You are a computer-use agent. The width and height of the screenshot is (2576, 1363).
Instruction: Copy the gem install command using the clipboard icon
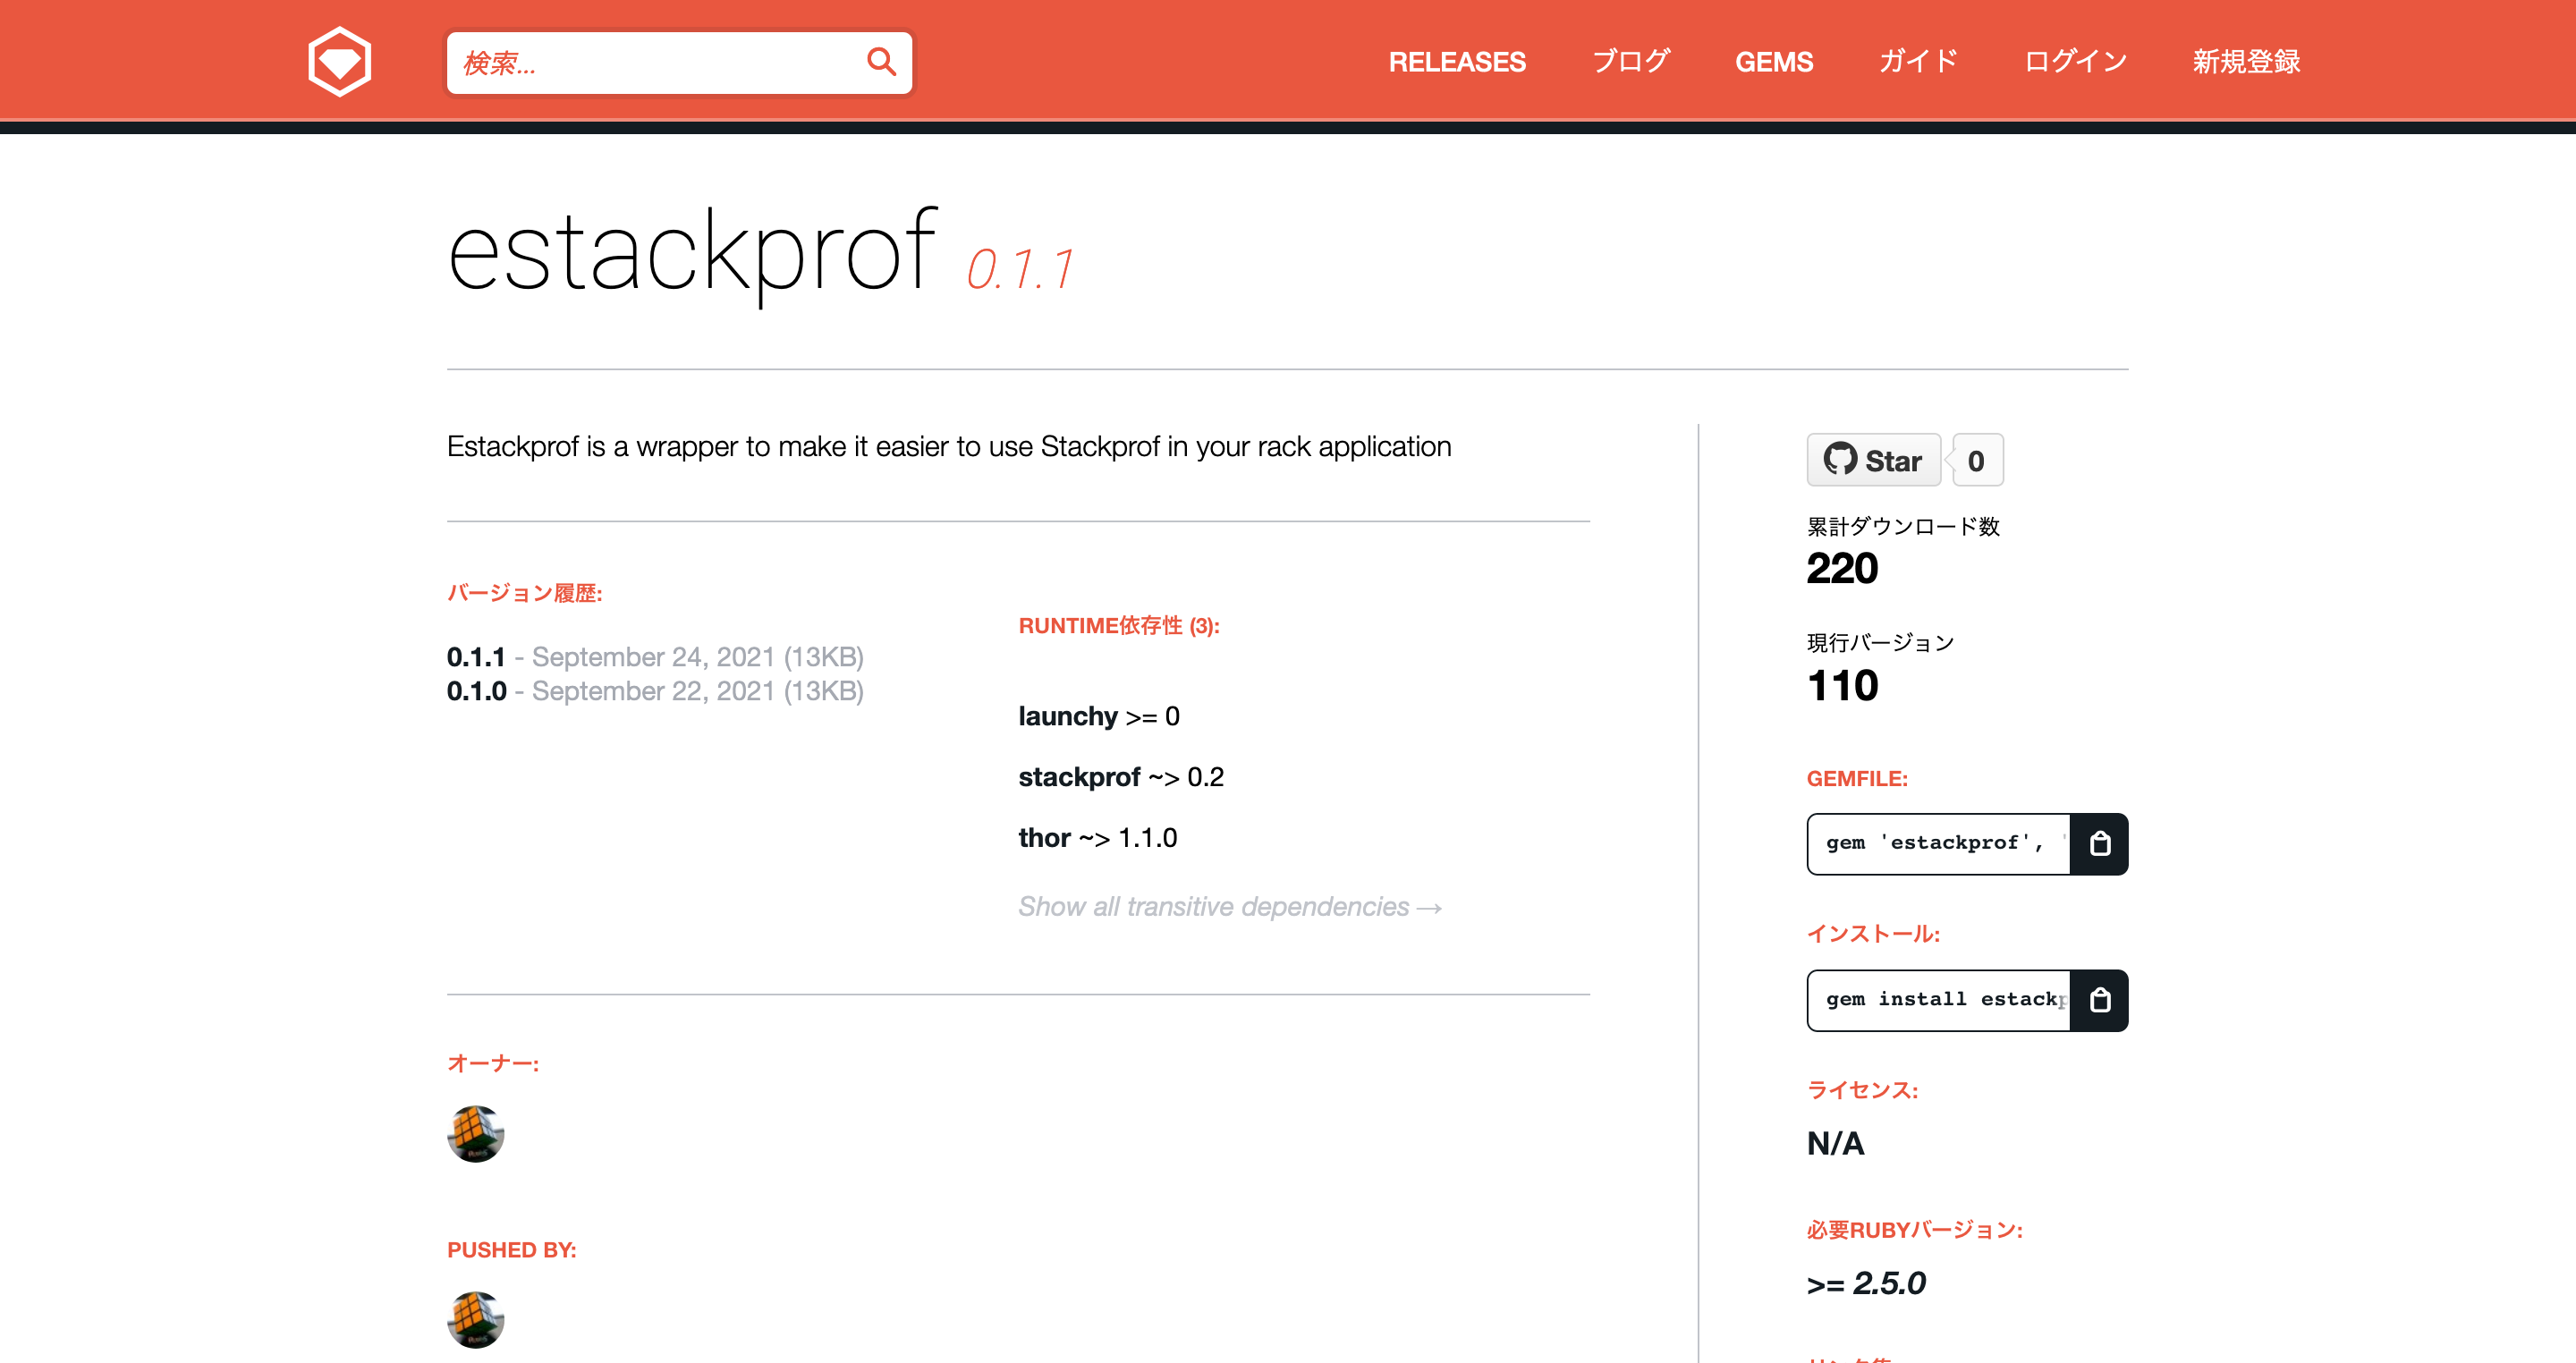click(x=2099, y=1000)
